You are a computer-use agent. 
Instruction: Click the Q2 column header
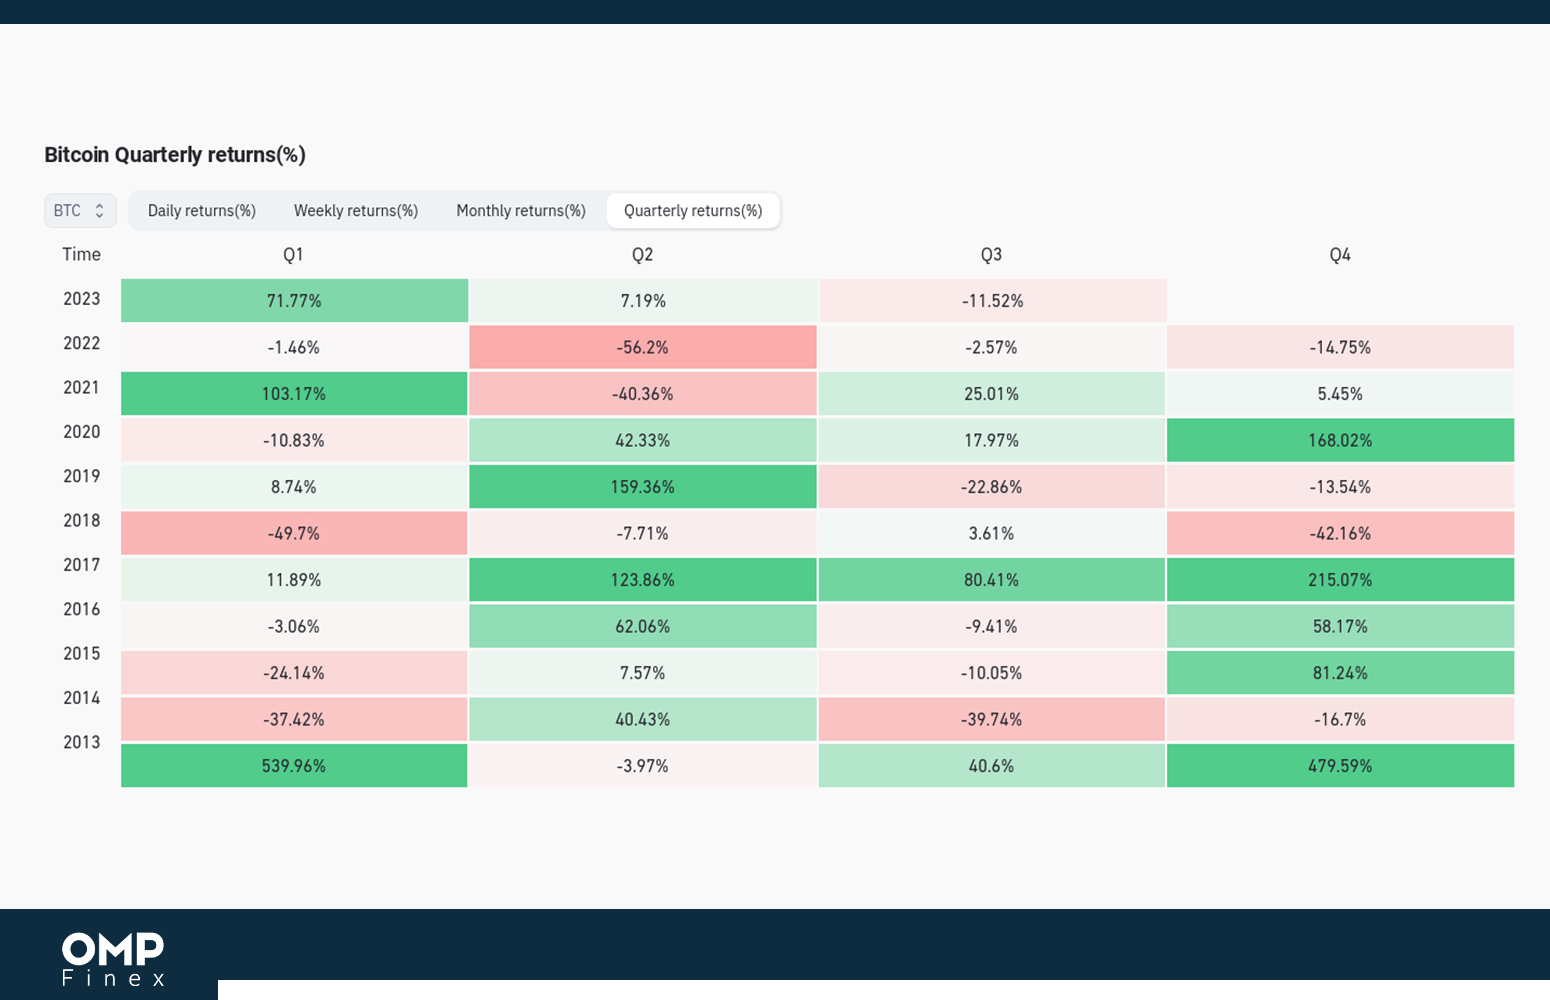(642, 255)
